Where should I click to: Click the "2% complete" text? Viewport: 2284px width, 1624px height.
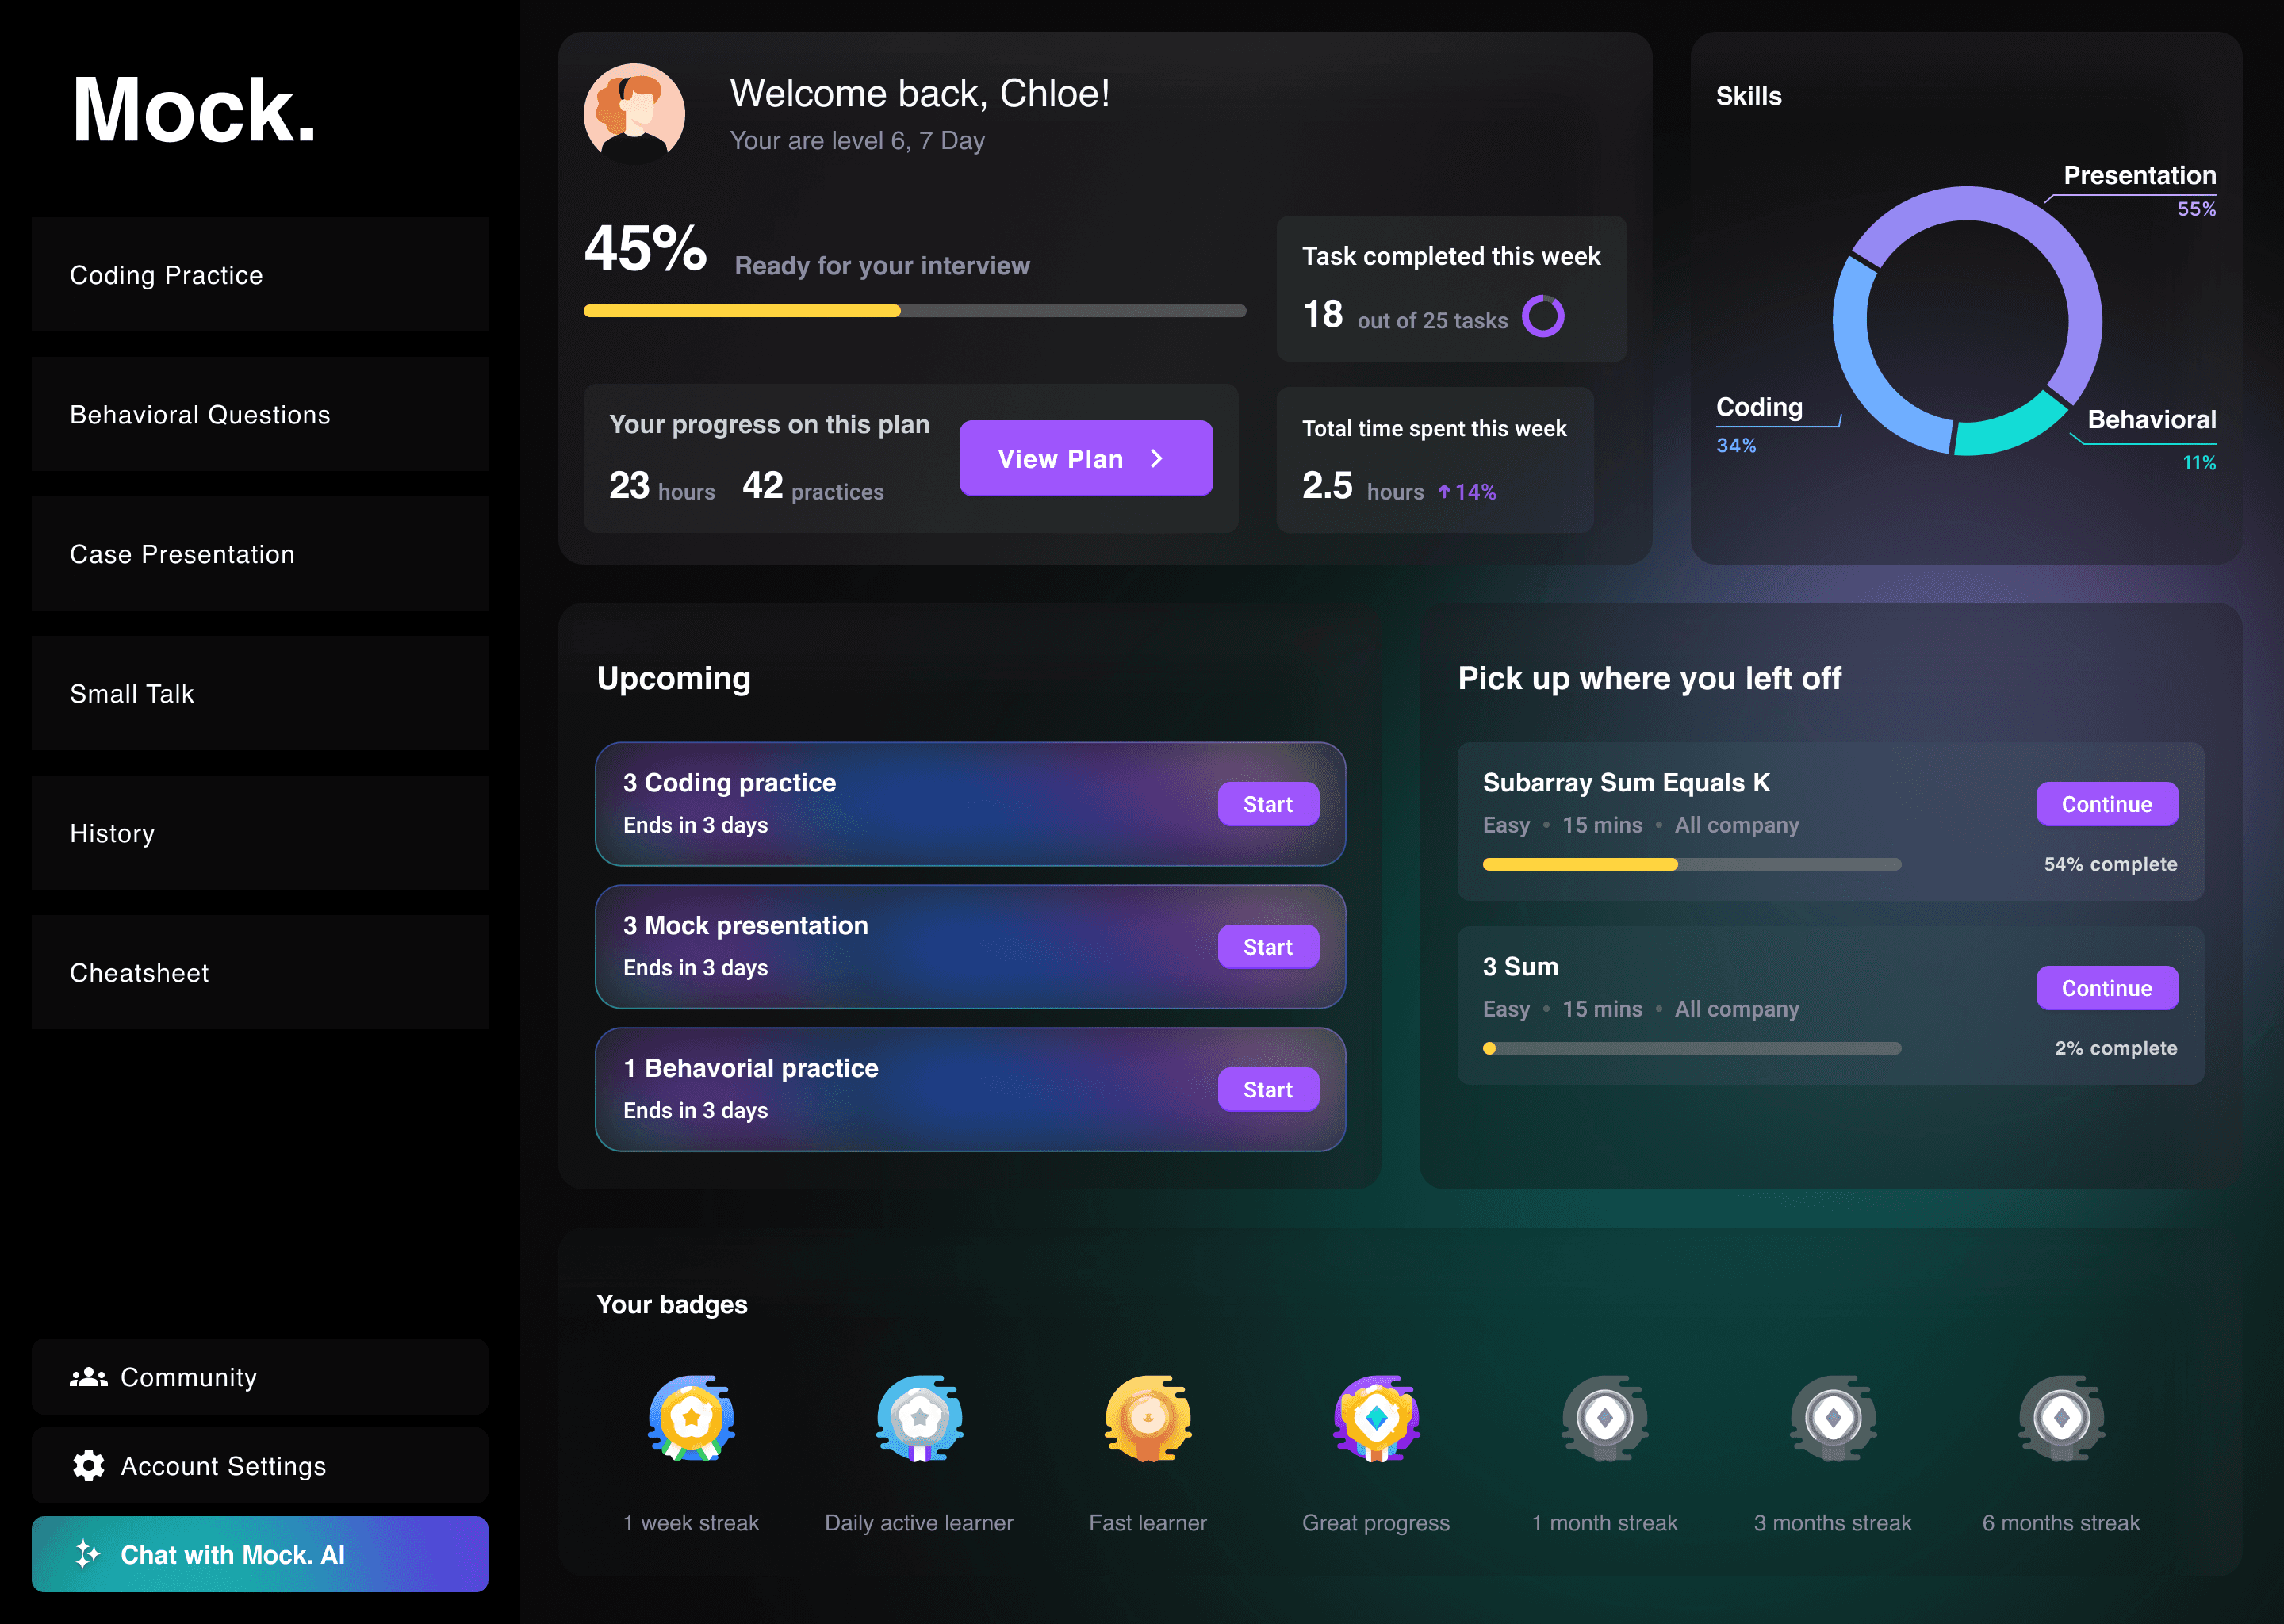[2116, 1048]
